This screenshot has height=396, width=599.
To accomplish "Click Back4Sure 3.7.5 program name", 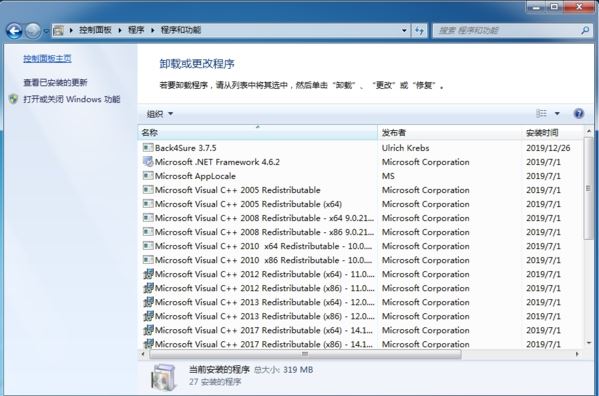I will [x=186, y=148].
